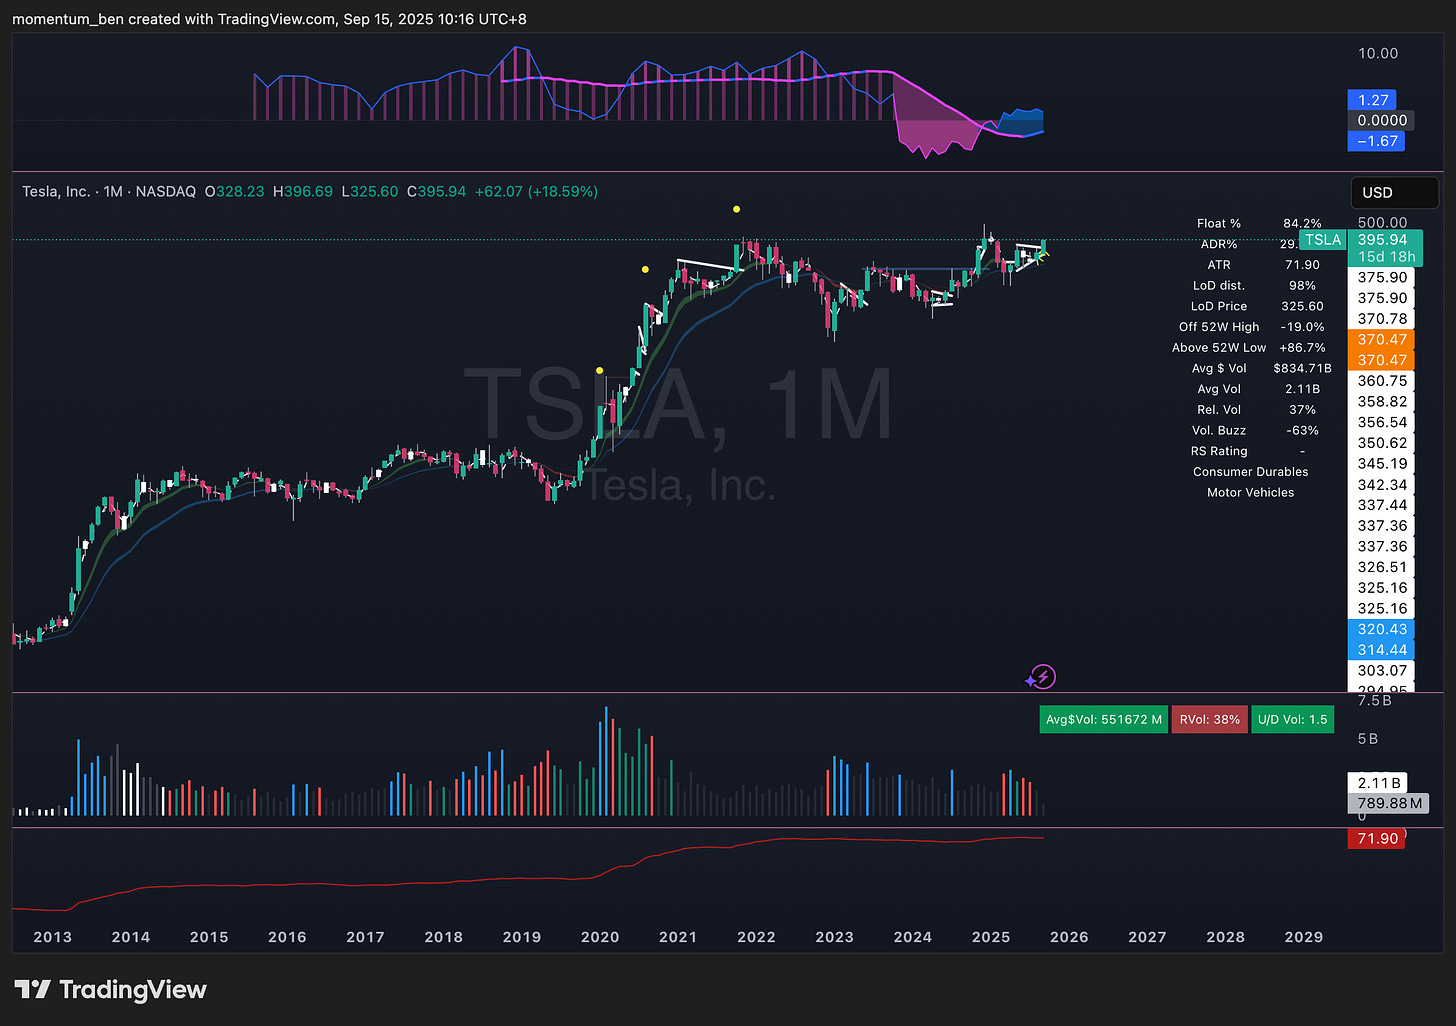Screen dimensions: 1456x1026
Task: Click the 2023 label on time axis
Action: (834, 937)
